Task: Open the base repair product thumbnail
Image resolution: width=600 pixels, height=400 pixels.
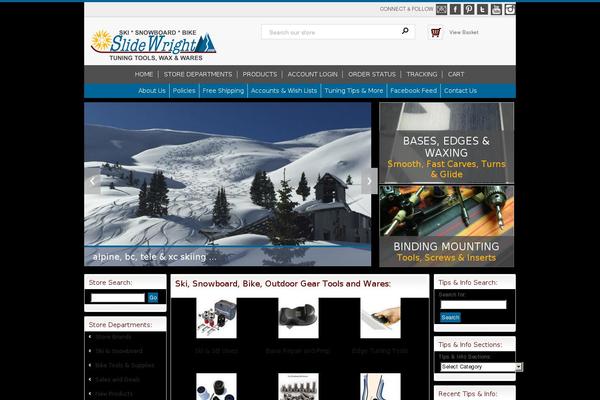Action: (x=298, y=318)
